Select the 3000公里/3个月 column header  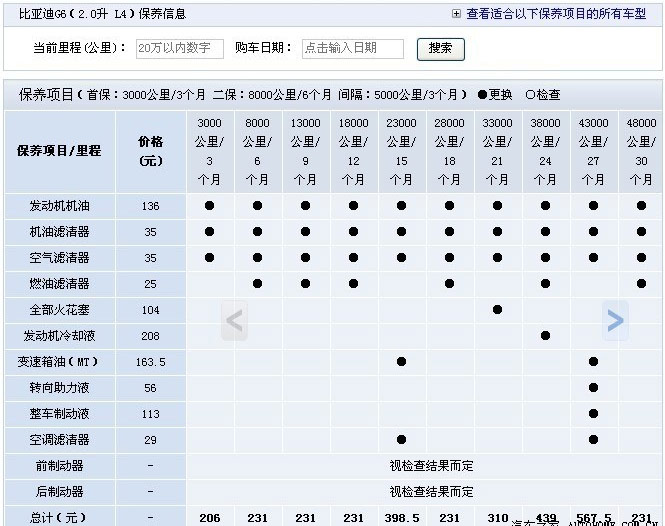[210, 151]
